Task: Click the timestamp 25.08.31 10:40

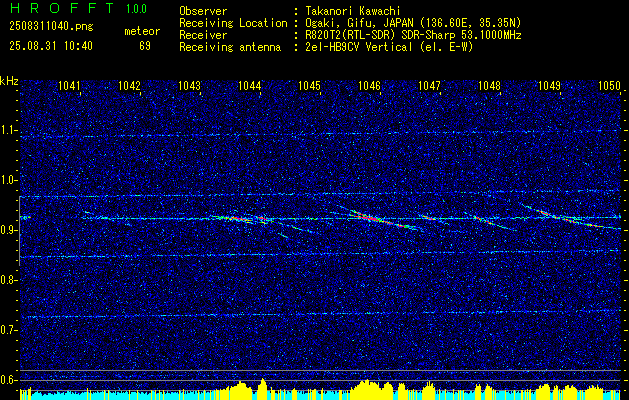Action: click(x=51, y=46)
